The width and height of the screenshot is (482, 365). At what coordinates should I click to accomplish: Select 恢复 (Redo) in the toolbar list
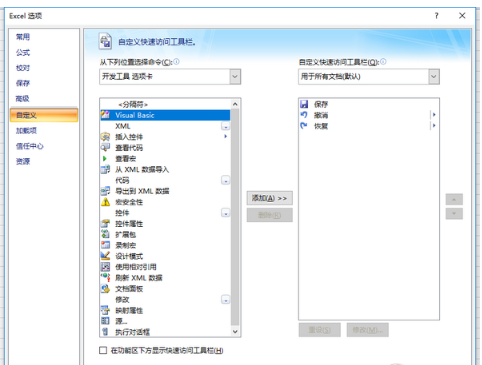click(x=369, y=126)
